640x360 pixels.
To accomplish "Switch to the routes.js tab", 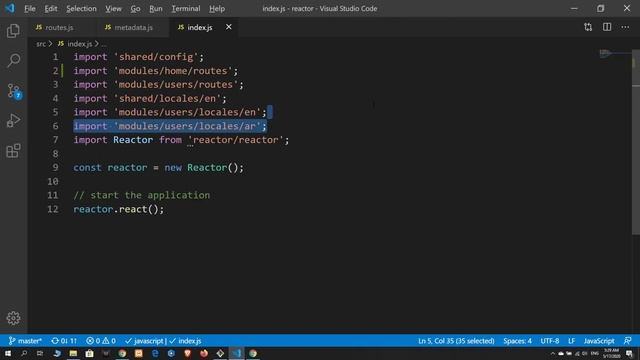I will click(x=60, y=27).
